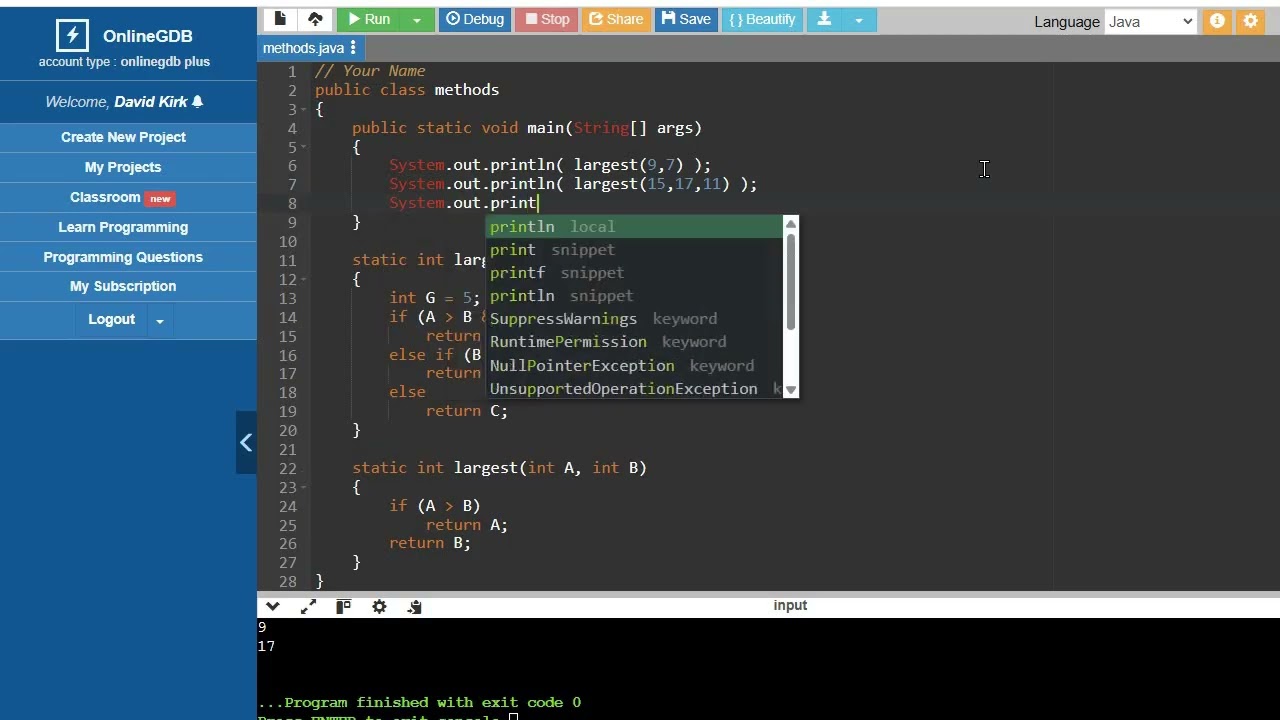
Task: Fold code at line 23 gutter arrow
Action: point(304,487)
